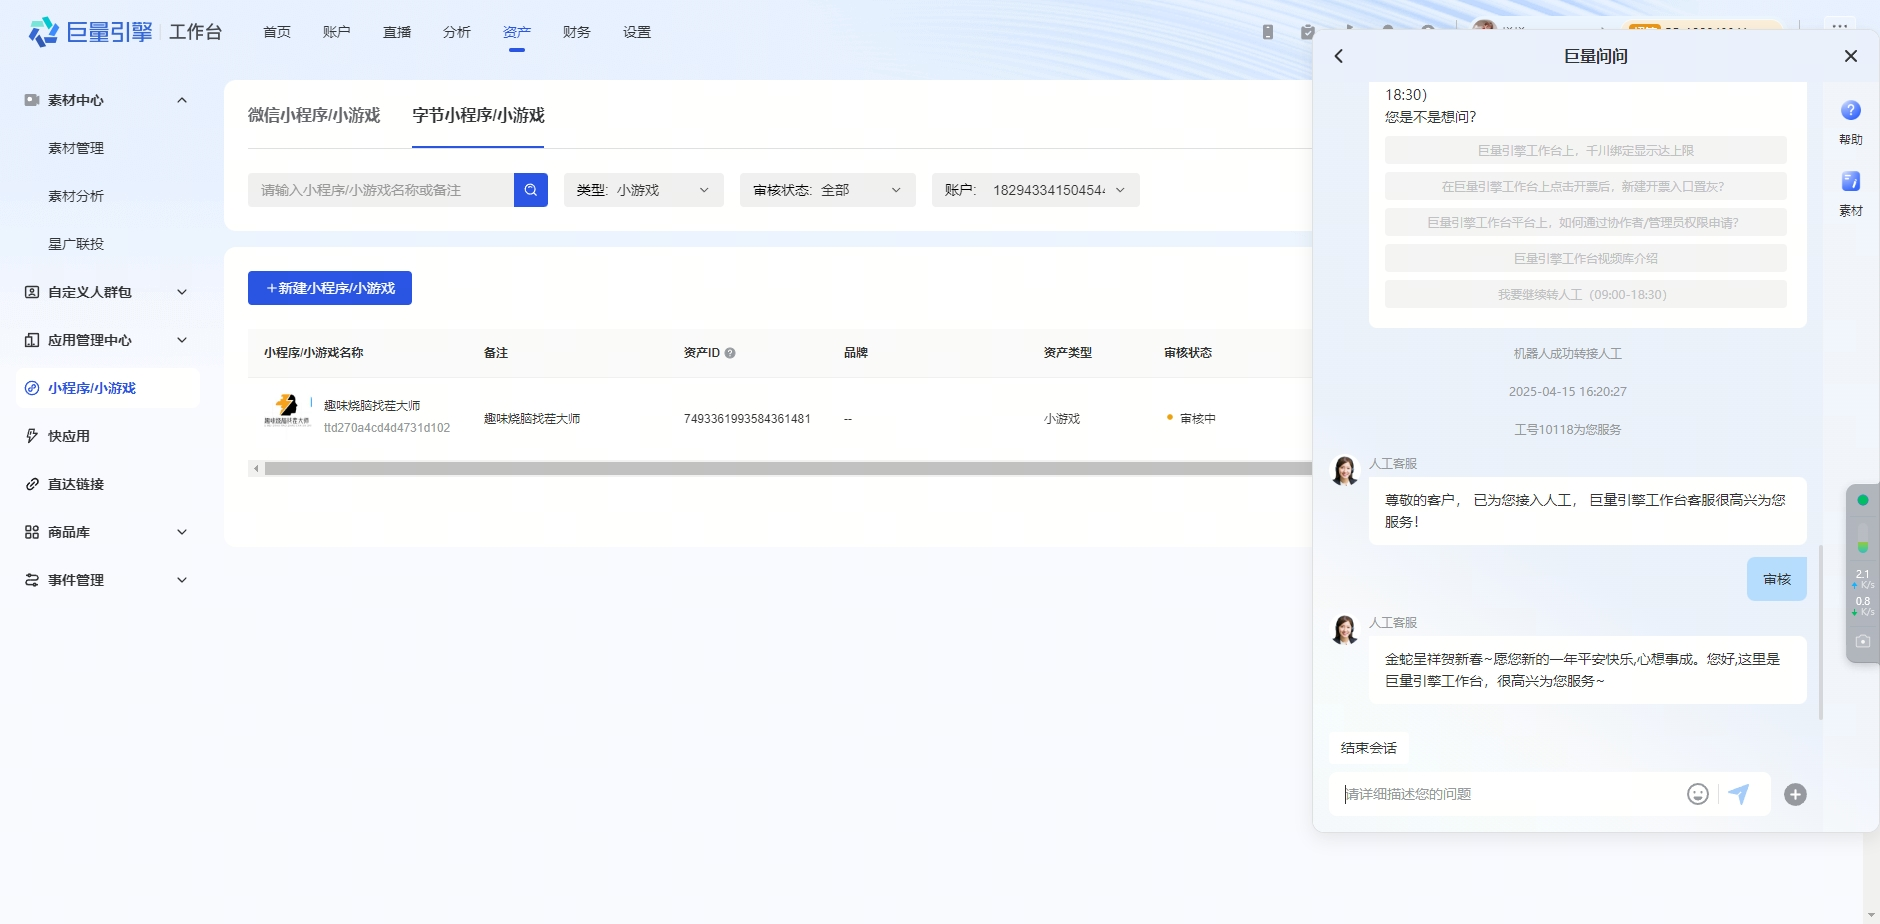Viewport: 1880px width, 924px height.
Task: Click the 应用管理中心 icon
Action: [32, 340]
